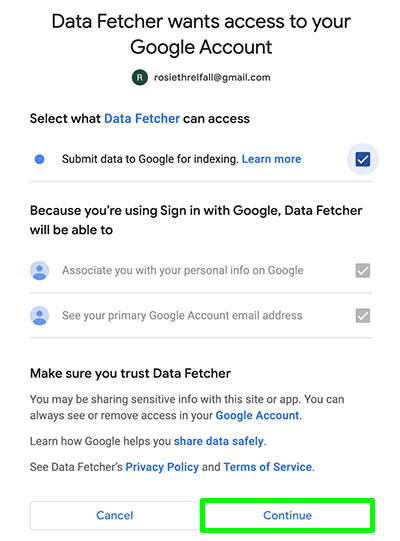Click the rosiethrelfall@gmail.com email address
Viewport: 400px width, 541px height.
[212, 78]
